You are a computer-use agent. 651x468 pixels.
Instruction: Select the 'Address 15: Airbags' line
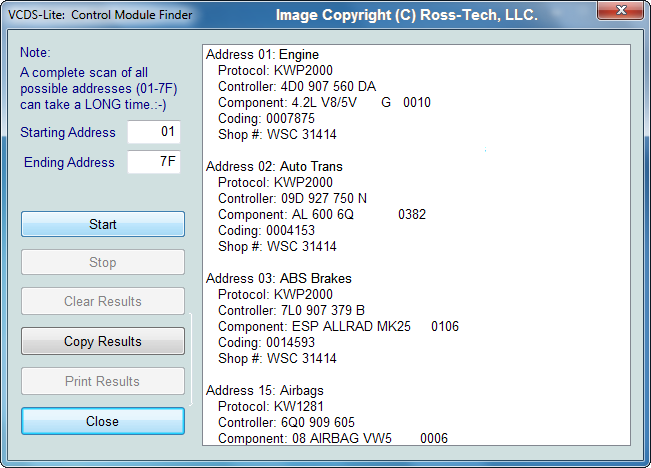tap(264, 390)
